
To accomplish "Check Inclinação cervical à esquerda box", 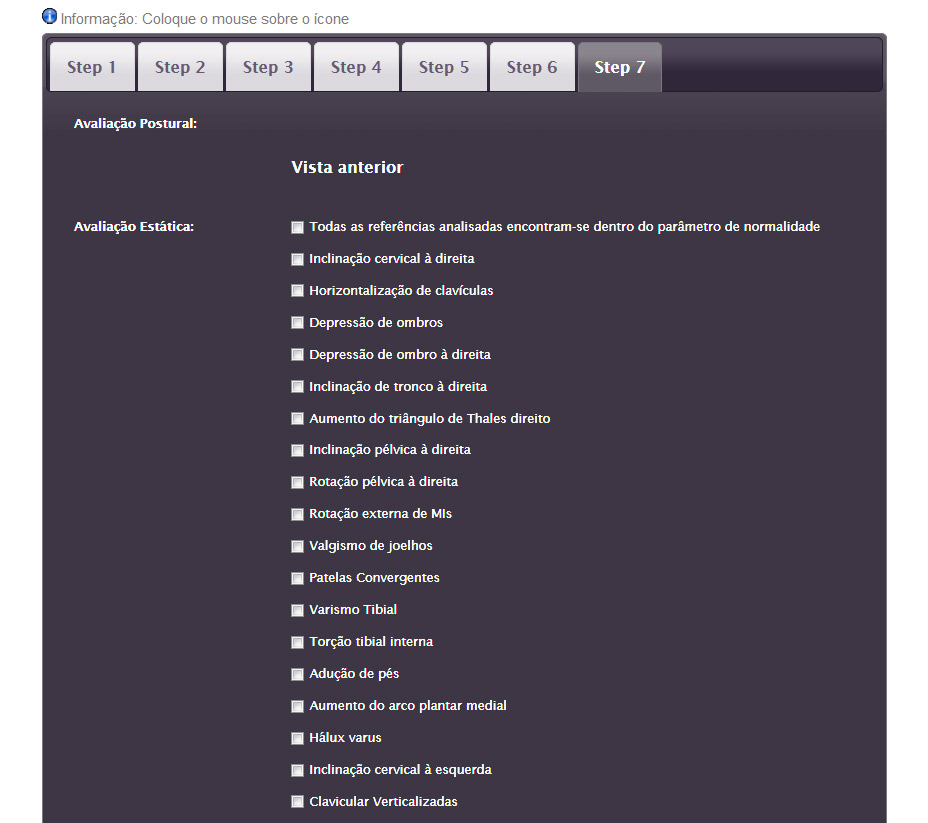I will [298, 770].
